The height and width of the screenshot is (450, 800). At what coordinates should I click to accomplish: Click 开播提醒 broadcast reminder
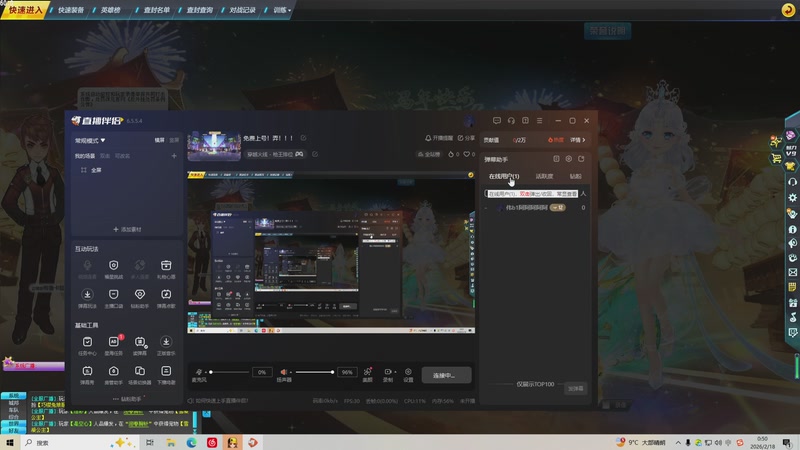(439, 138)
